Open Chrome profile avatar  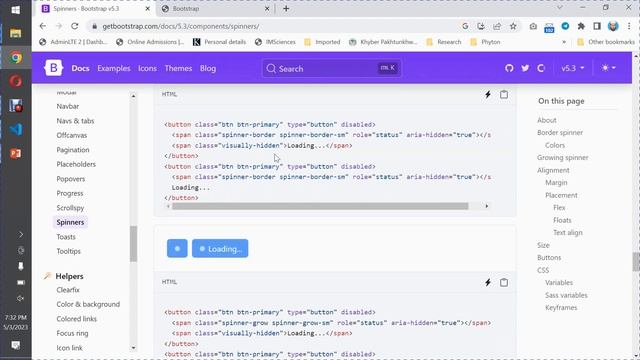pos(613,26)
